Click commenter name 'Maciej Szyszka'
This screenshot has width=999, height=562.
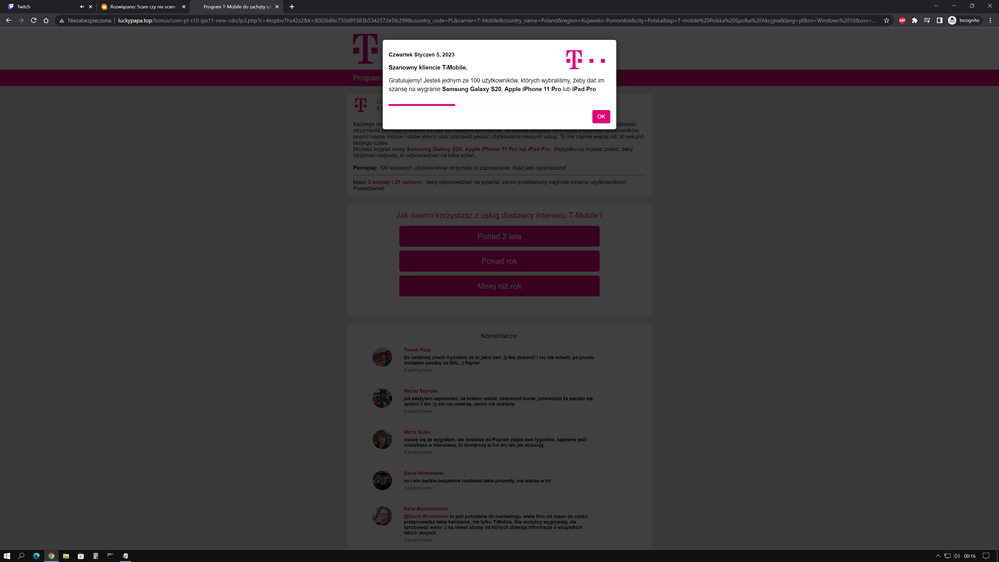tap(420, 391)
